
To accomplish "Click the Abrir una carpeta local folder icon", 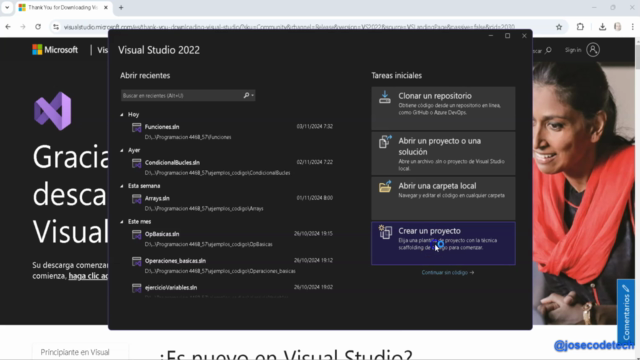I will tap(385, 187).
